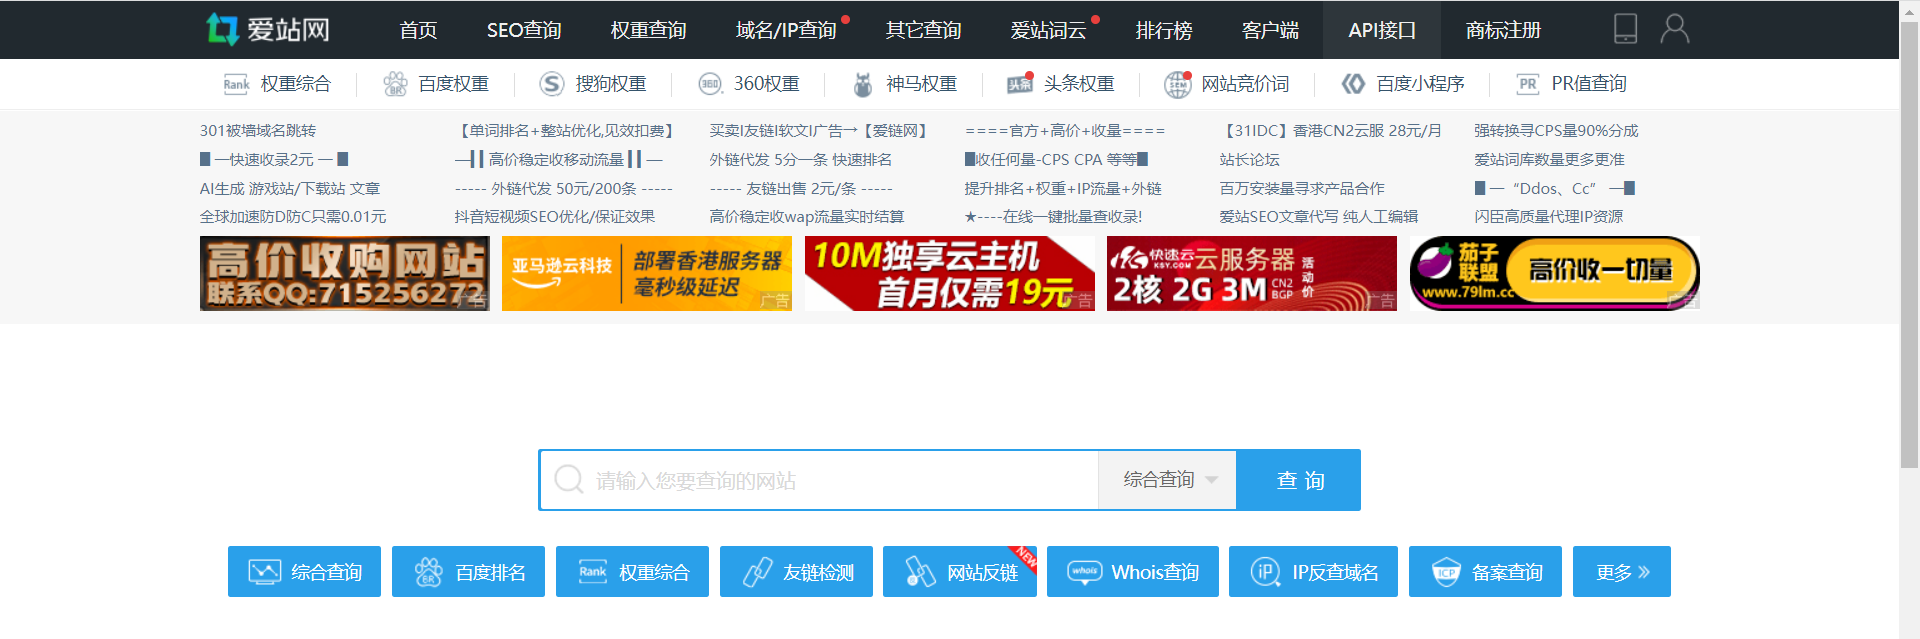Screen dimensions: 1920x639
Task: Open the 域名/IP查询 menu item
Action: [x=786, y=30]
